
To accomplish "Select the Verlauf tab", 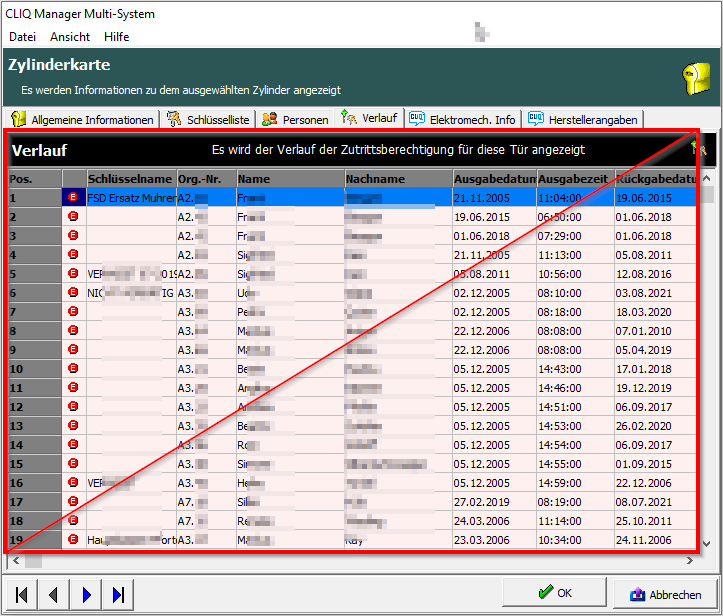I will pyautogui.click(x=369, y=118).
